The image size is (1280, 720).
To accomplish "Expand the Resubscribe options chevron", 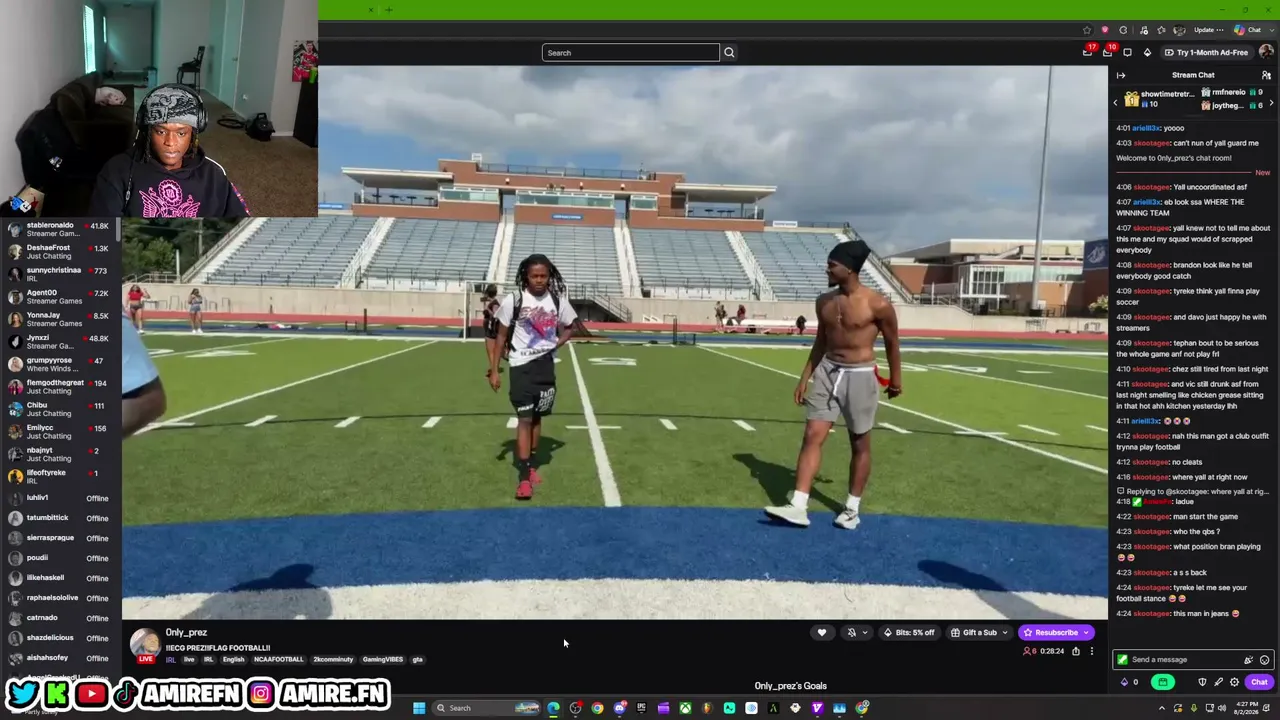I will point(1087,632).
